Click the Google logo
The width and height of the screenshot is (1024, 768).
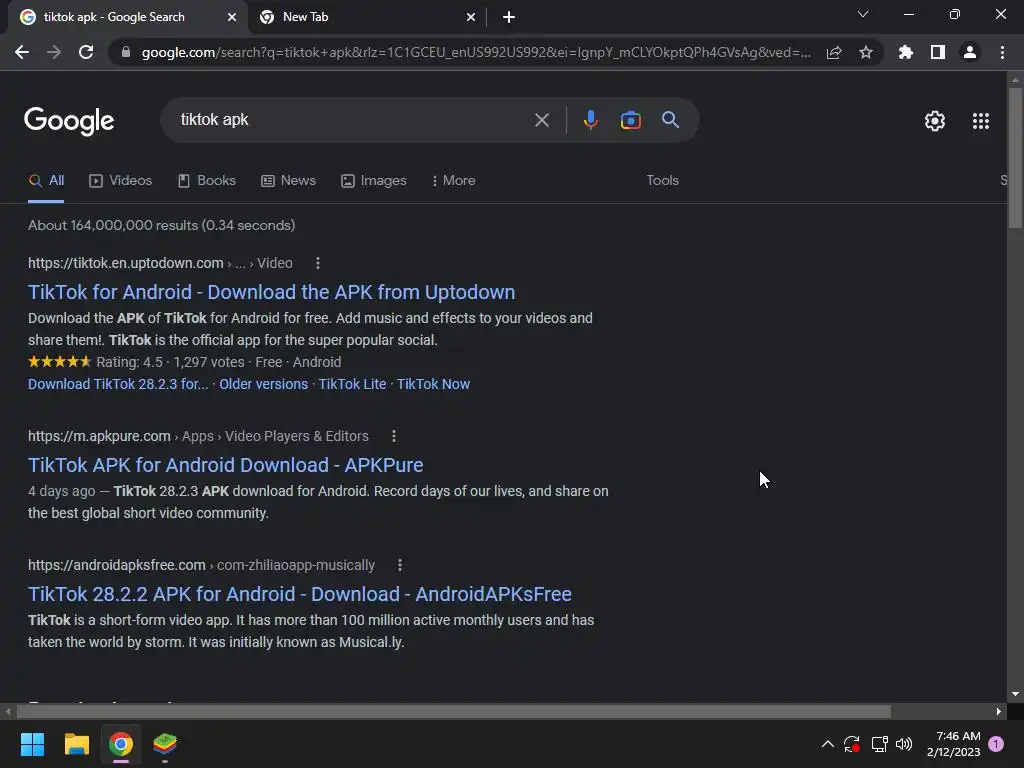pos(69,121)
